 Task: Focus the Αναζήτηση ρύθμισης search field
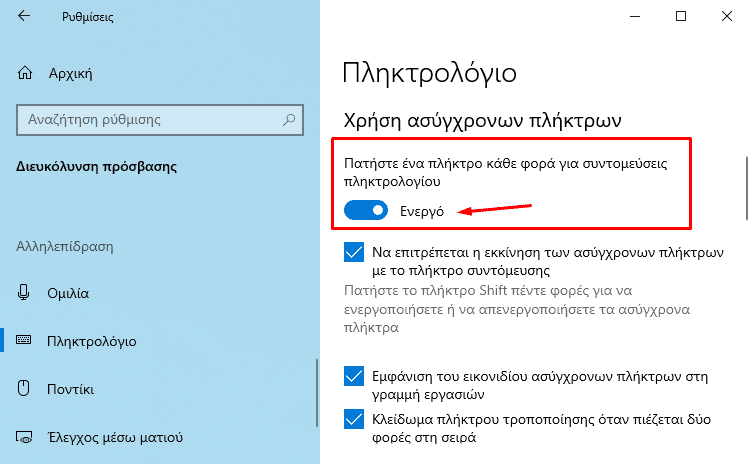160,120
